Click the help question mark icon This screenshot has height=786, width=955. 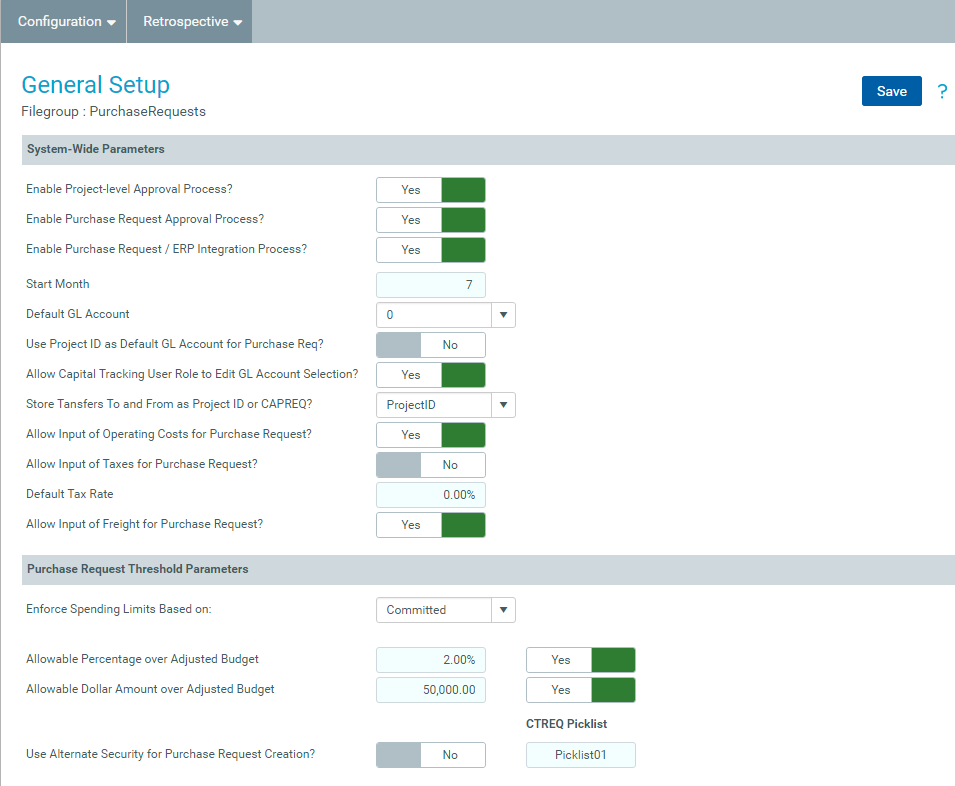point(942,91)
